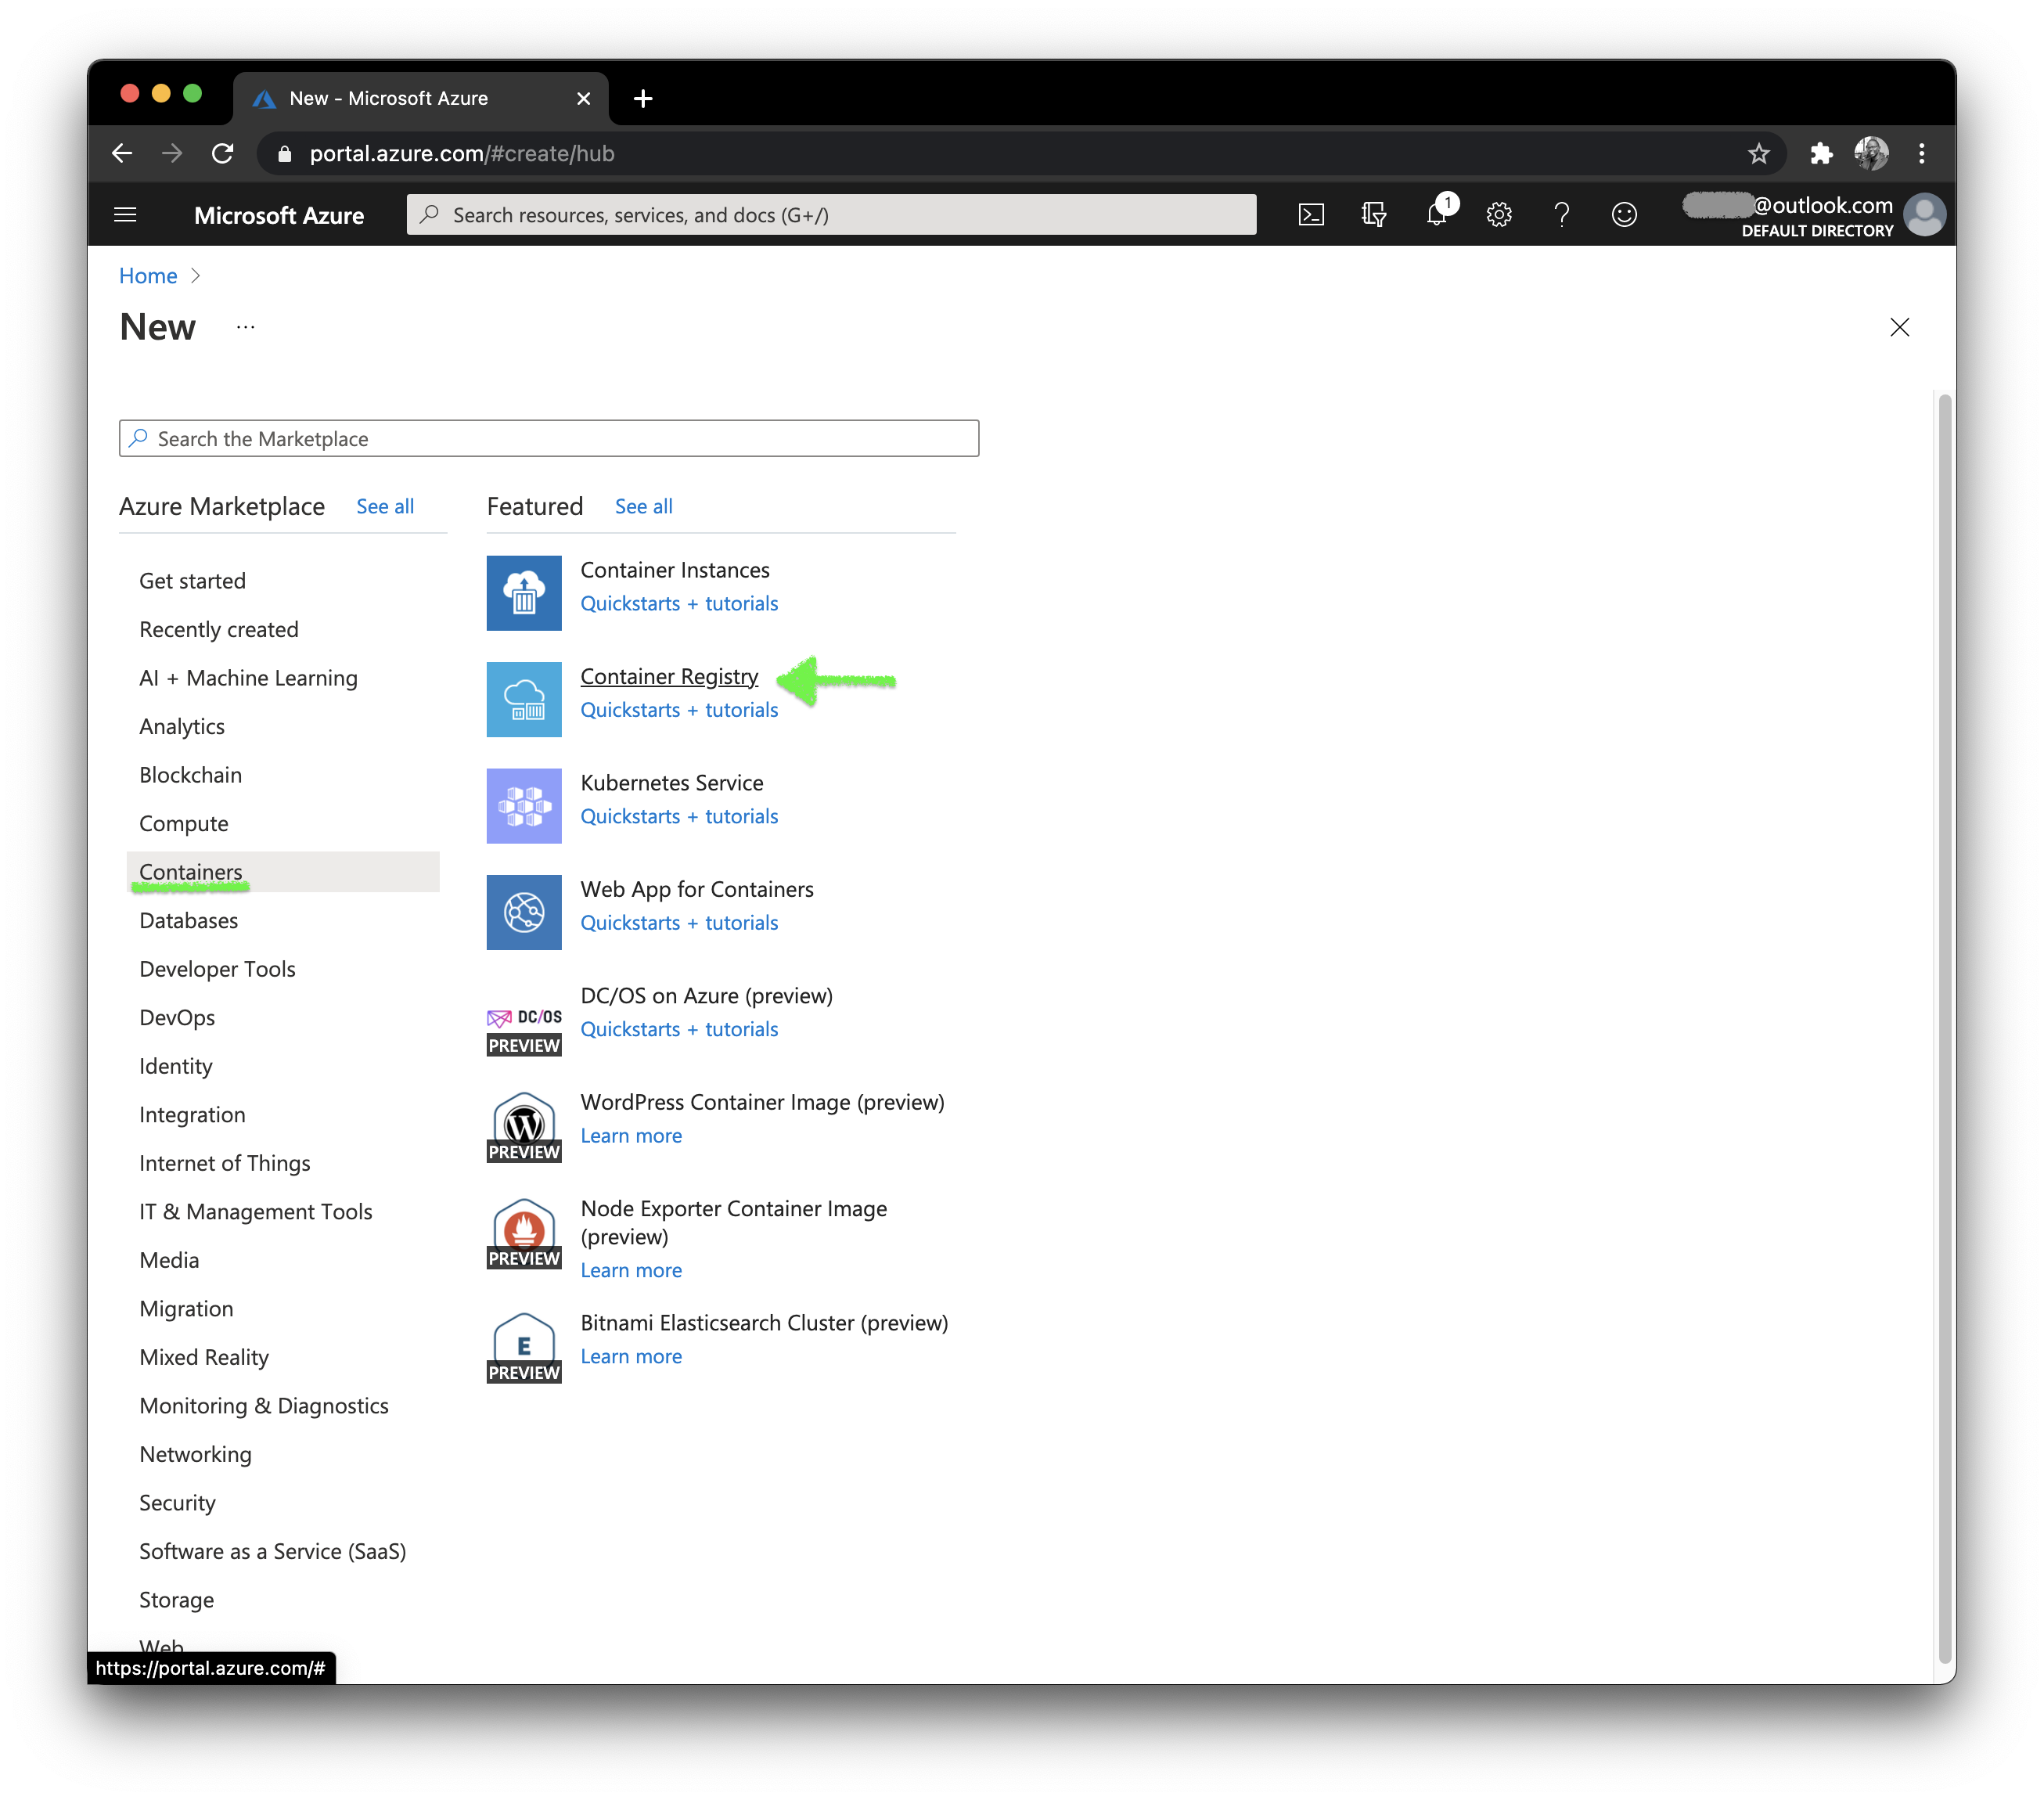
Task: Open the notifications bell
Action: pos(1437,214)
